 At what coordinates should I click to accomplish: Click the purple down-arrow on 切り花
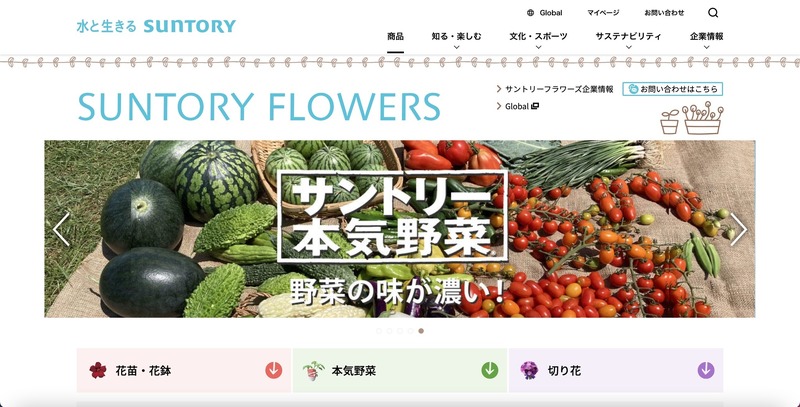[x=706, y=370]
